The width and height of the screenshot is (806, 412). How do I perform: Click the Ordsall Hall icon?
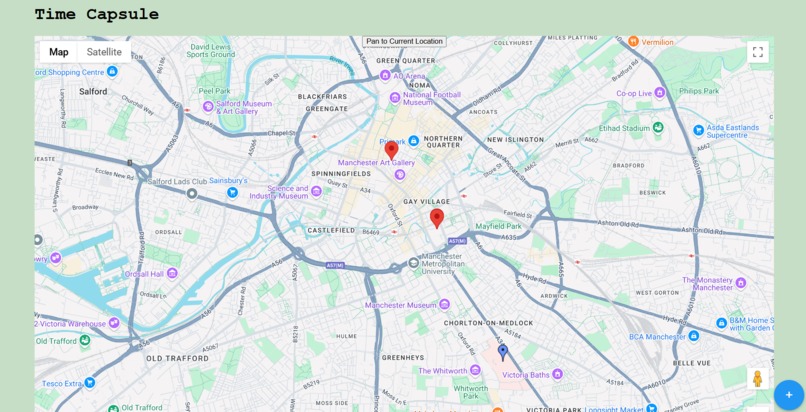point(172,273)
